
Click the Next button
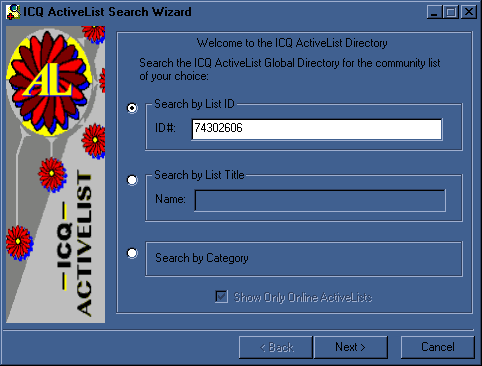tap(351, 347)
